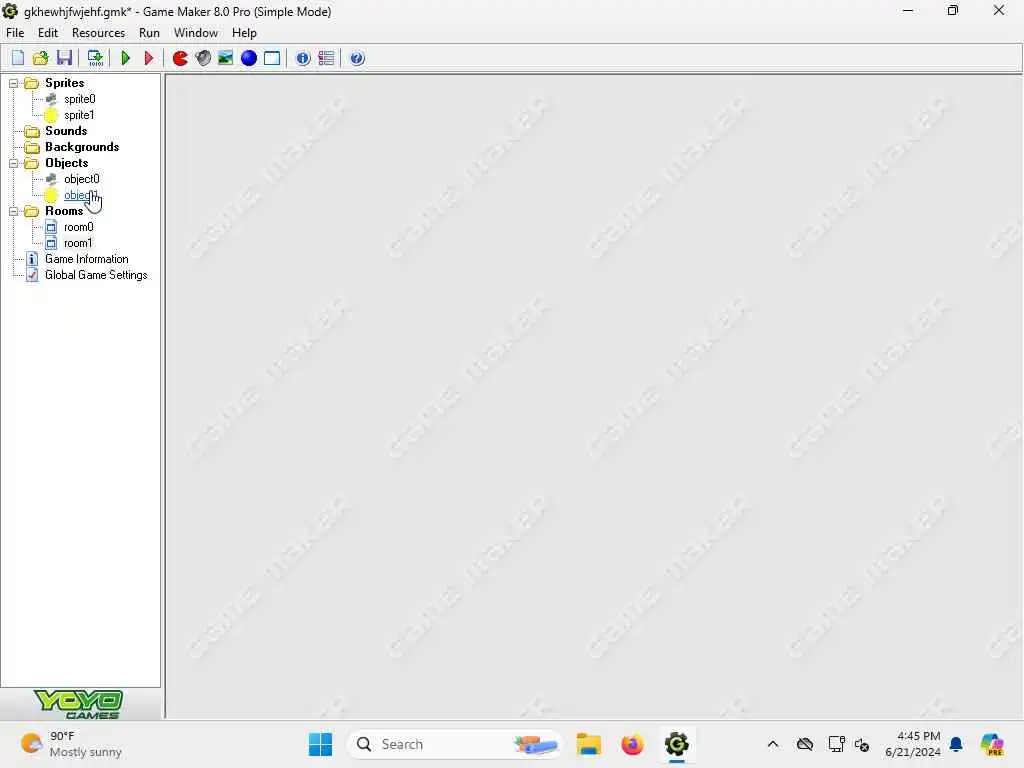Open File Explorer from taskbar

(x=588, y=744)
